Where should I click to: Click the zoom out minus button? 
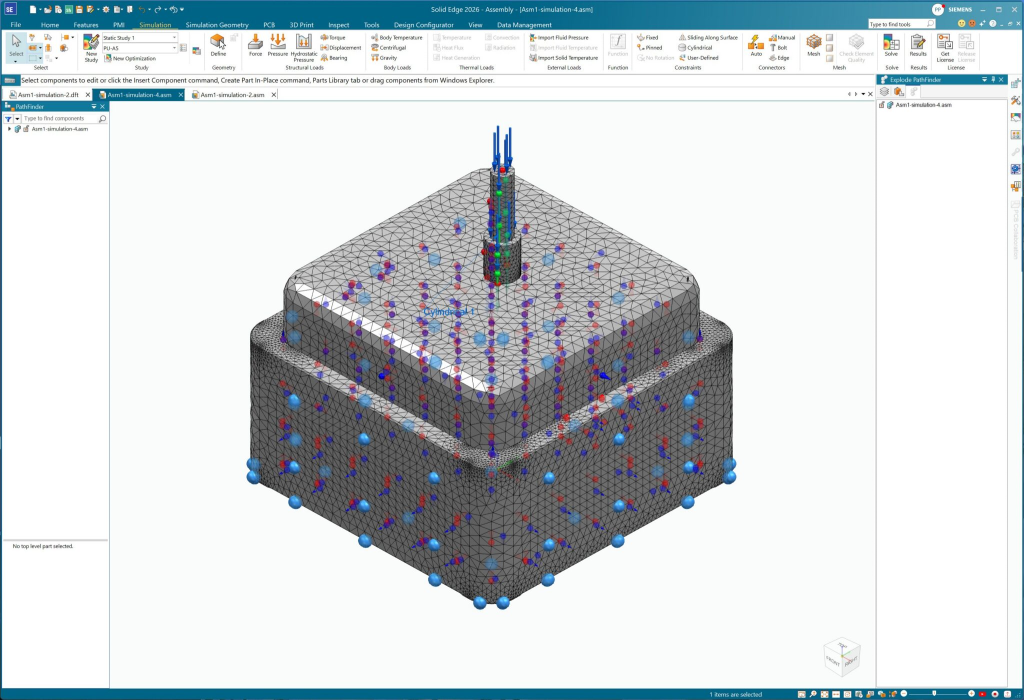click(x=904, y=693)
